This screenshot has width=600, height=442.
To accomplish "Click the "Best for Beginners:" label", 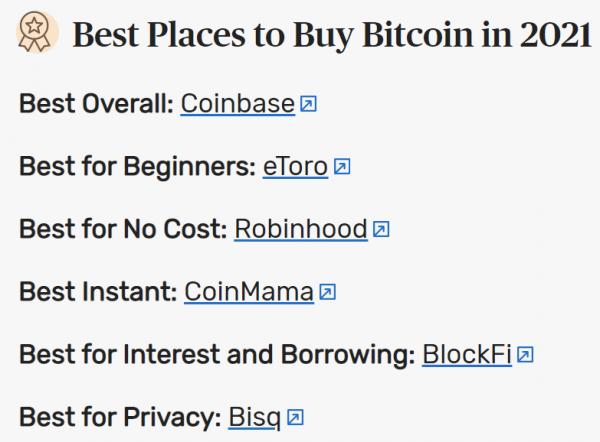I will click(137, 167).
